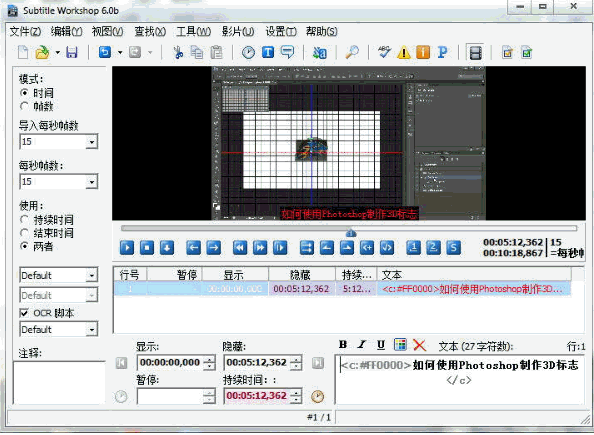Expand the 每秒帧数 dropdown
594x435 pixels.
click(91, 182)
